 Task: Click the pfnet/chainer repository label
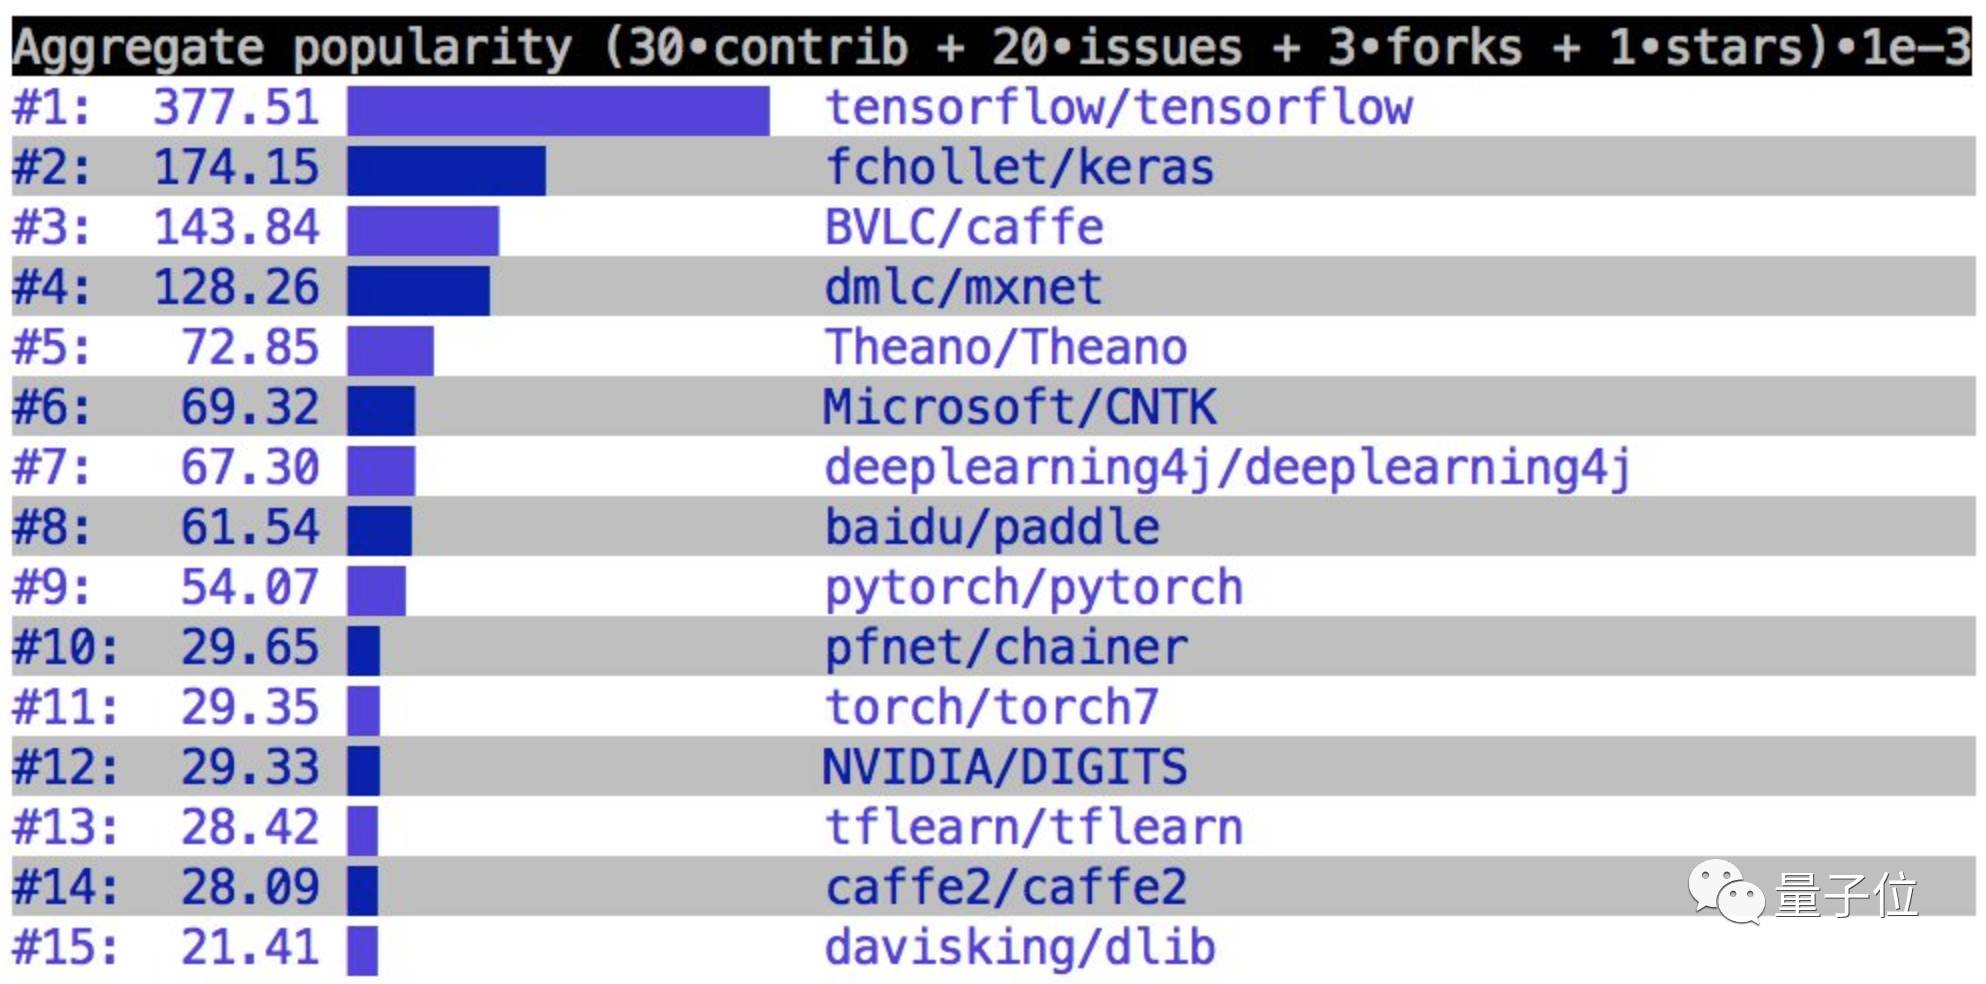tap(1006, 648)
